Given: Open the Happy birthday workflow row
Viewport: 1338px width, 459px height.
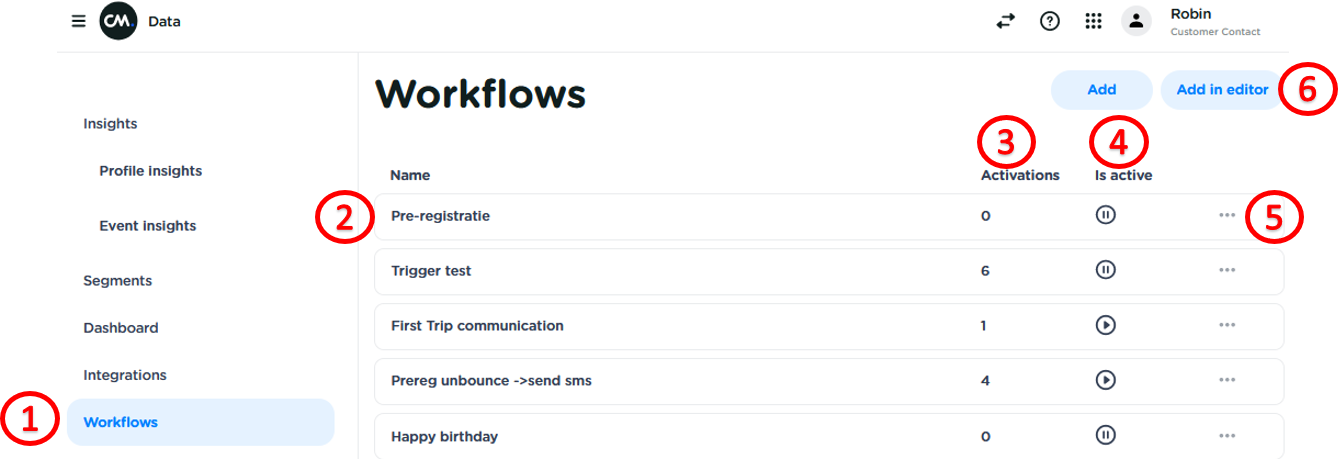Looking at the screenshot, I should tap(445, 436).
